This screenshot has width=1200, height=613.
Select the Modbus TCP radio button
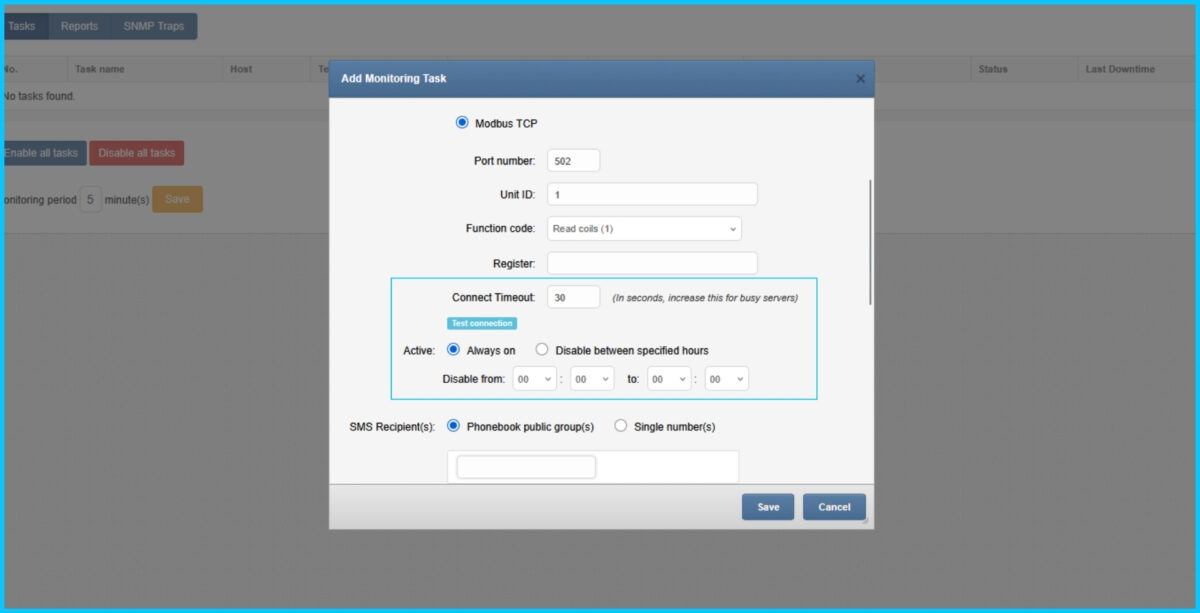click(x=462, y=123)
